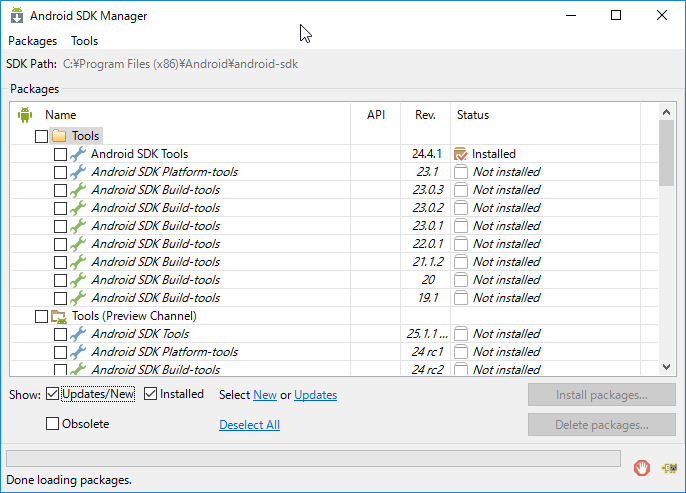Image resolution: width=686 pixels, height=493 pixels.
Task: Click the Delete packages button
Action: point(602,424)
